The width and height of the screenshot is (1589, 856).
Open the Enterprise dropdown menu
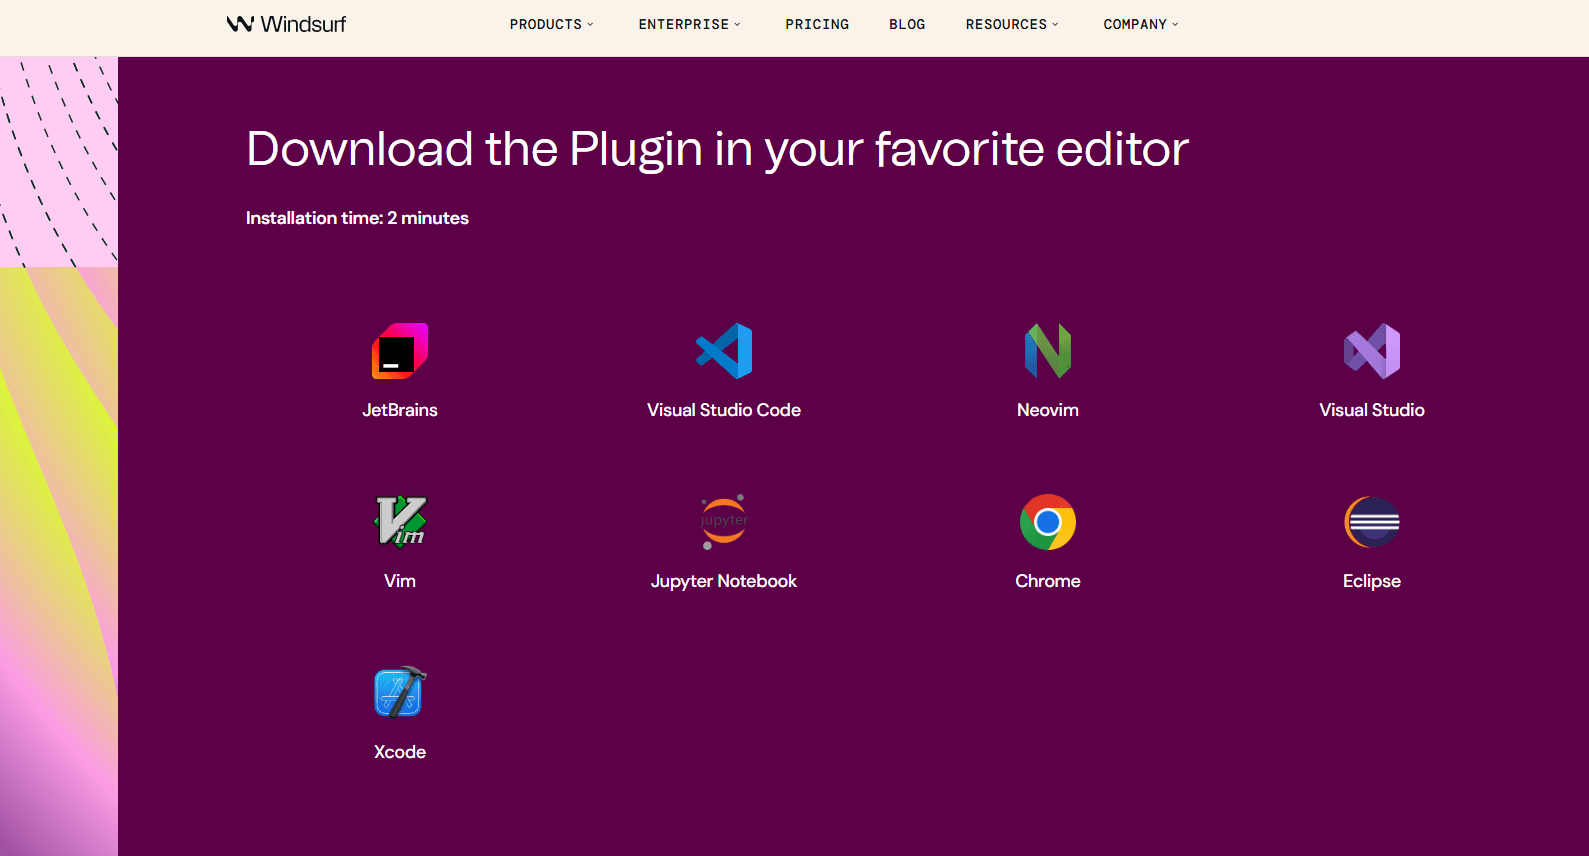(x=690, y=24)
